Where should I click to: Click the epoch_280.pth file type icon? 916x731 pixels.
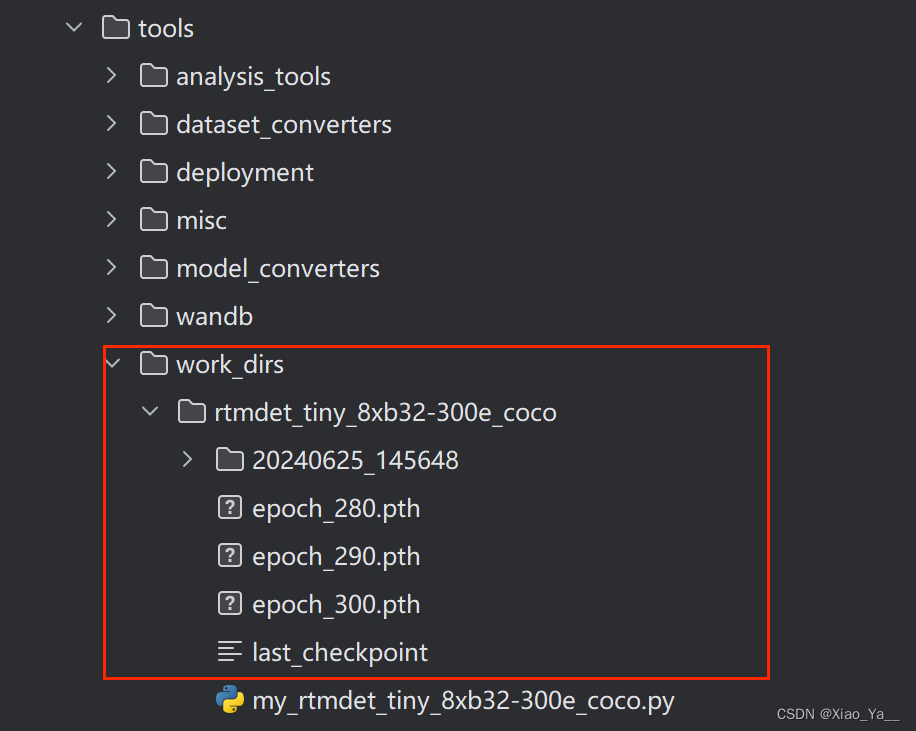(230, 508)
